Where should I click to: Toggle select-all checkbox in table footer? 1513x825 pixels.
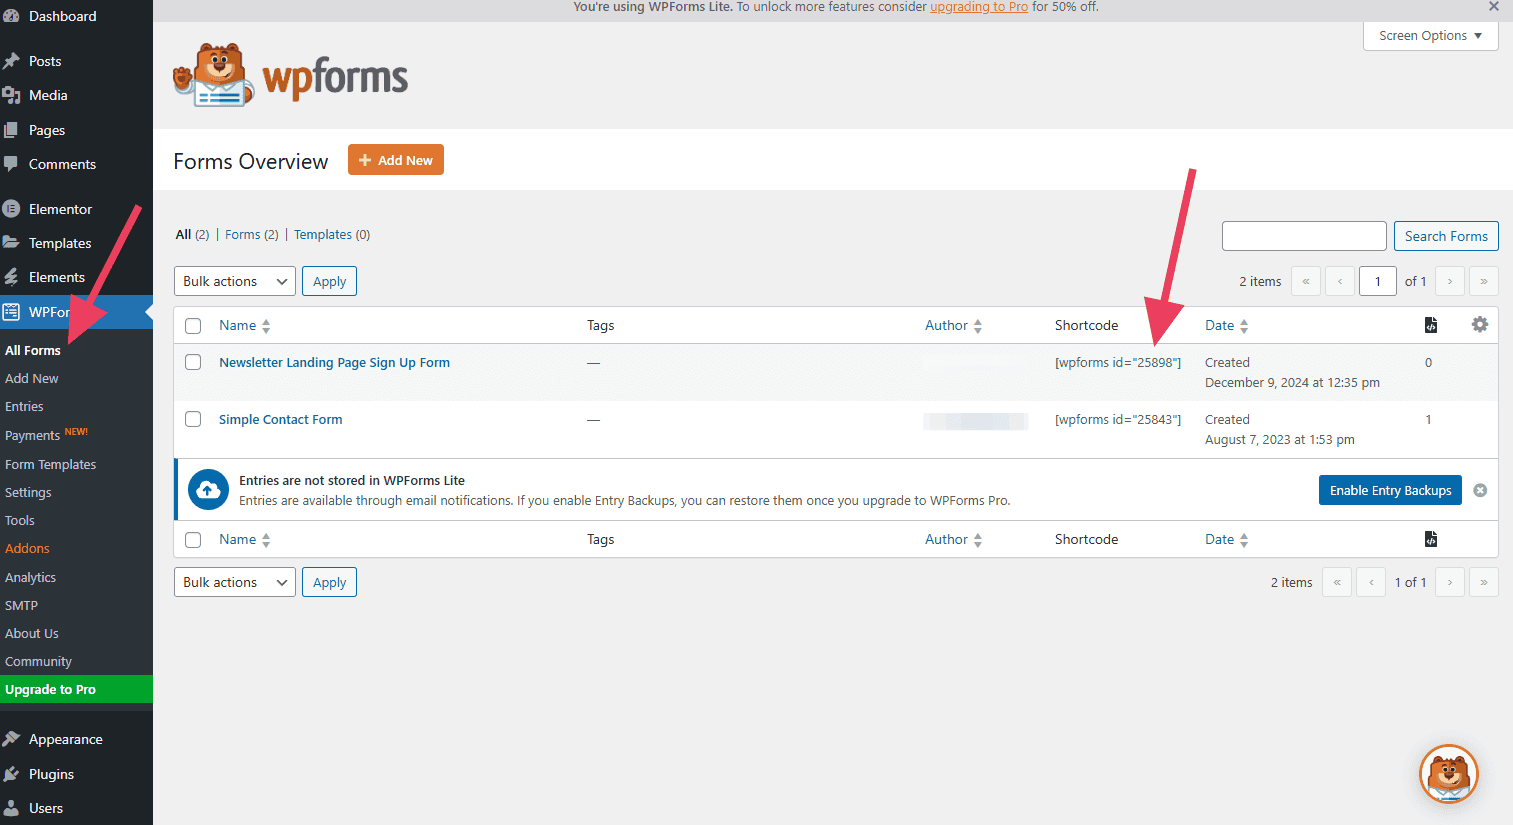coord(193,540)
